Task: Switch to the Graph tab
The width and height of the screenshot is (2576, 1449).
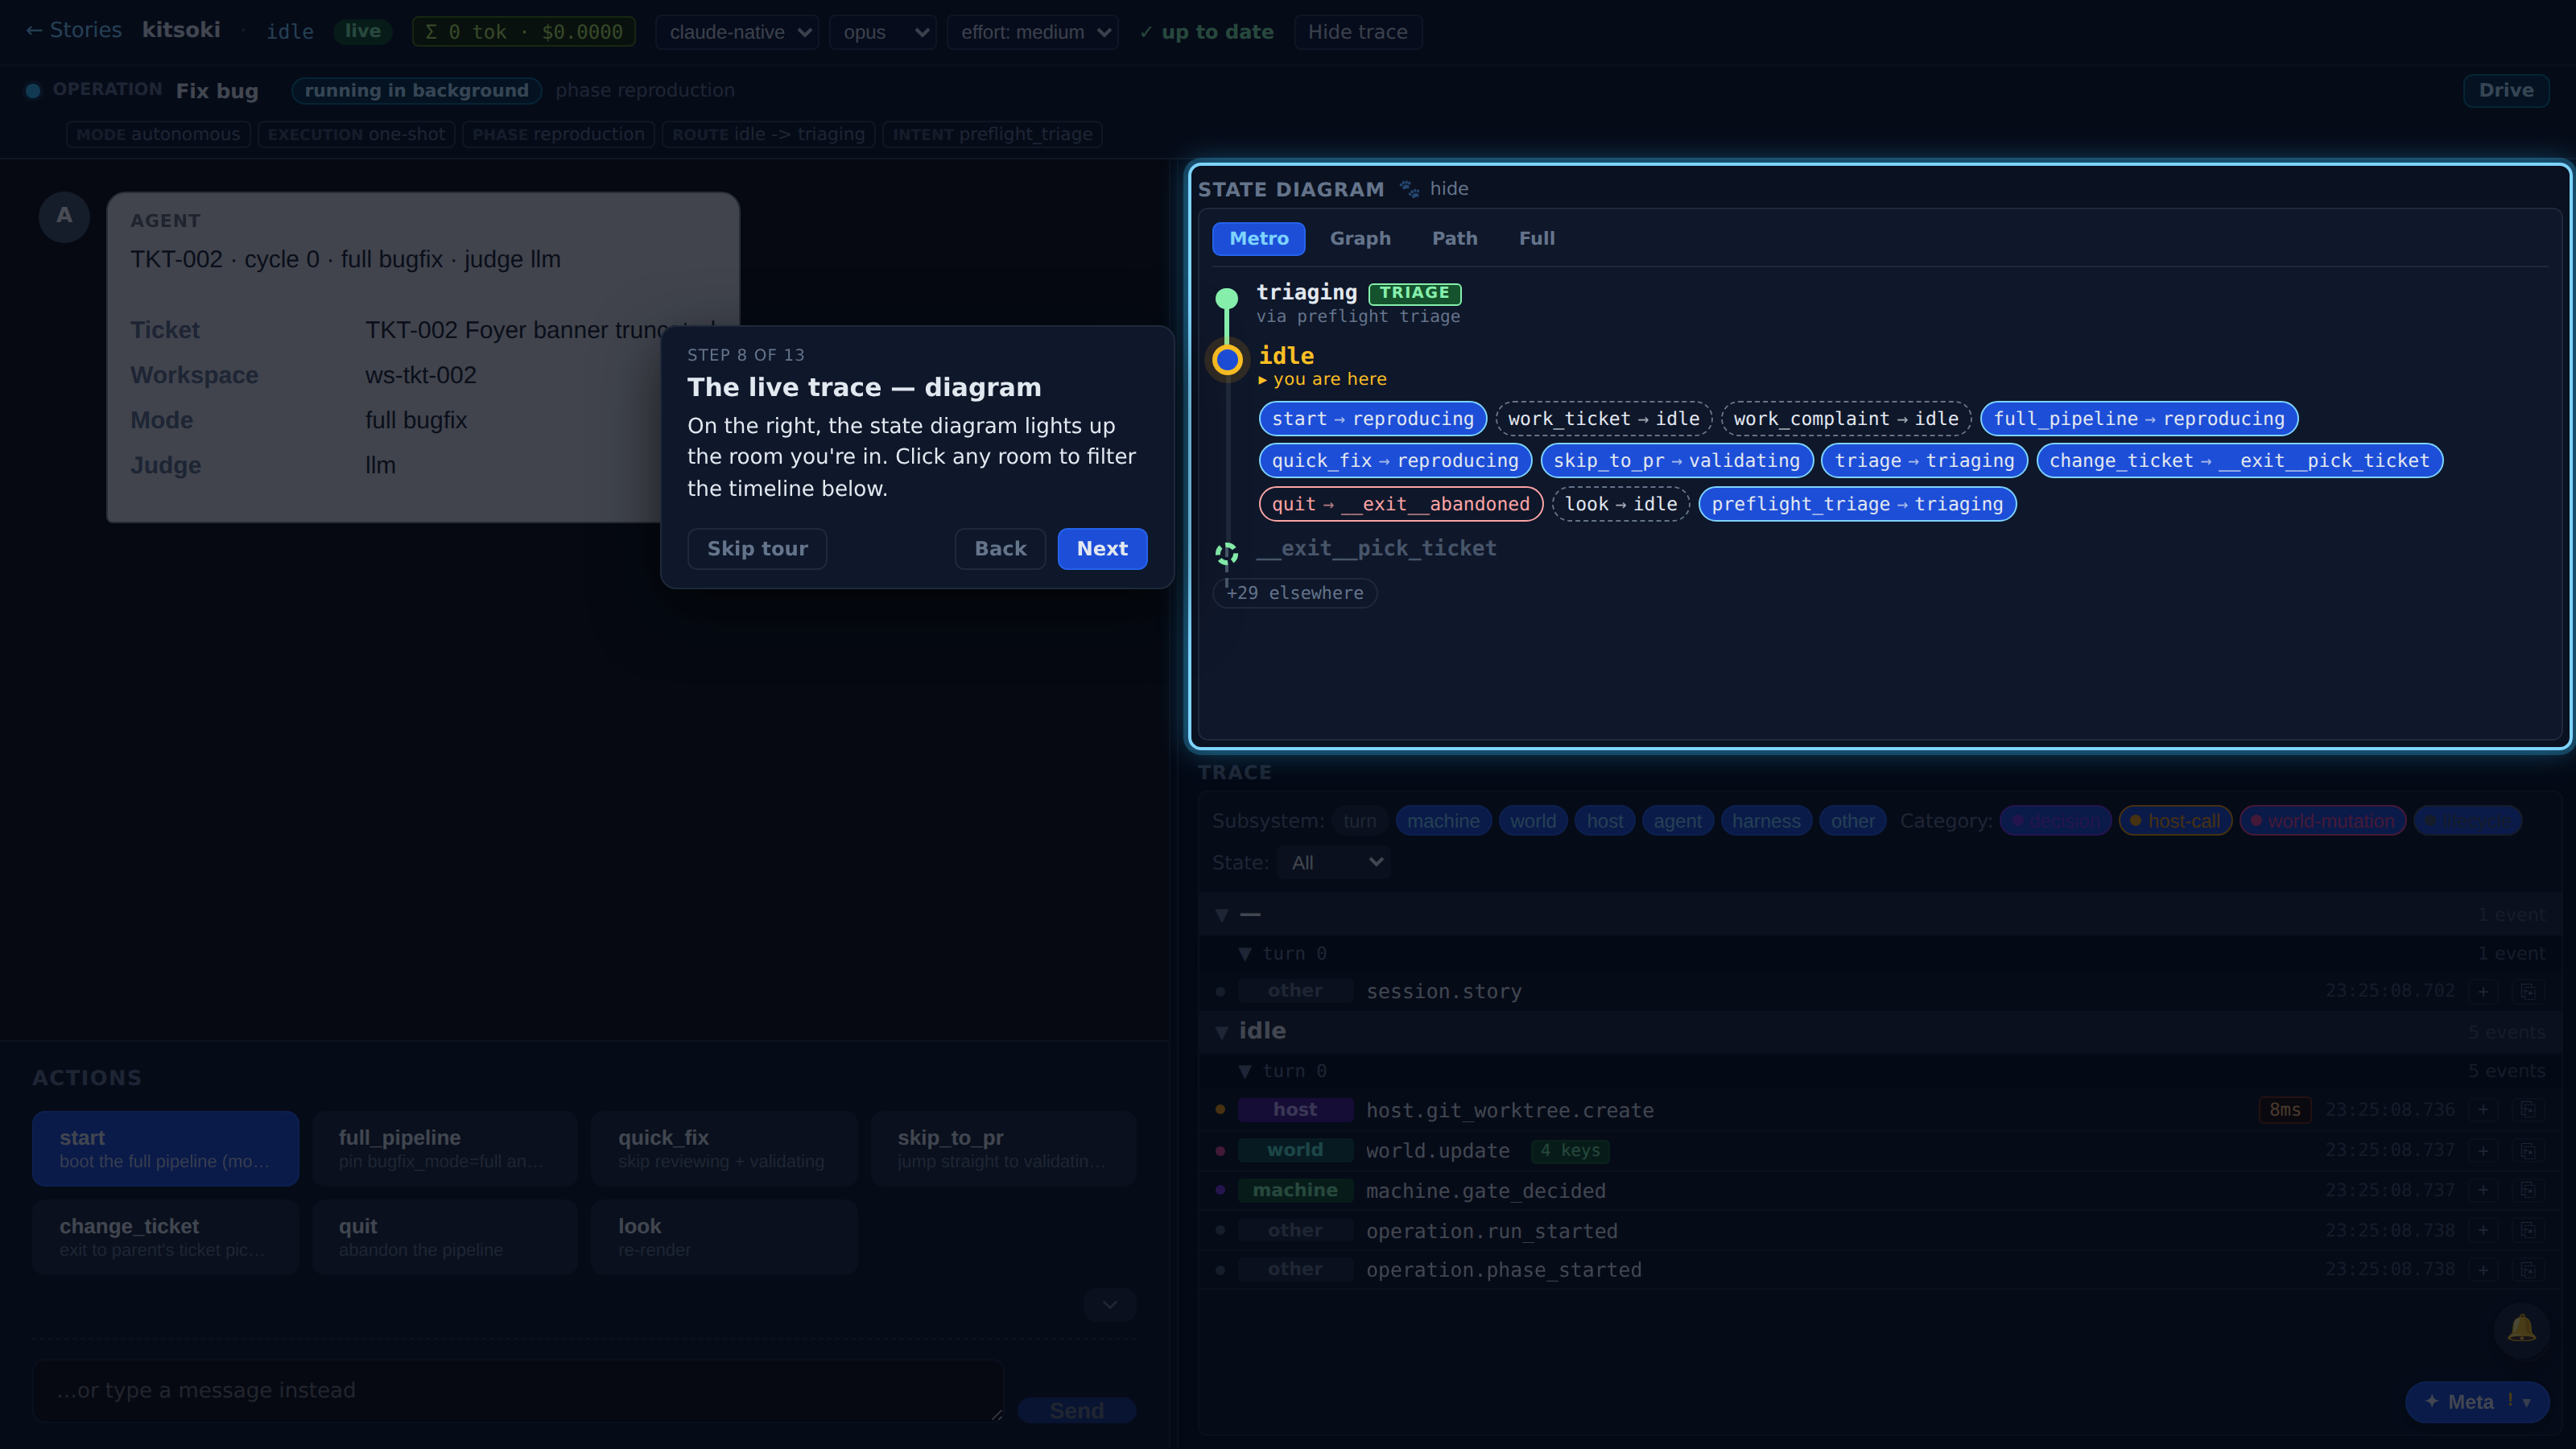Action: pyautogui.click(x=1360, y=238)
